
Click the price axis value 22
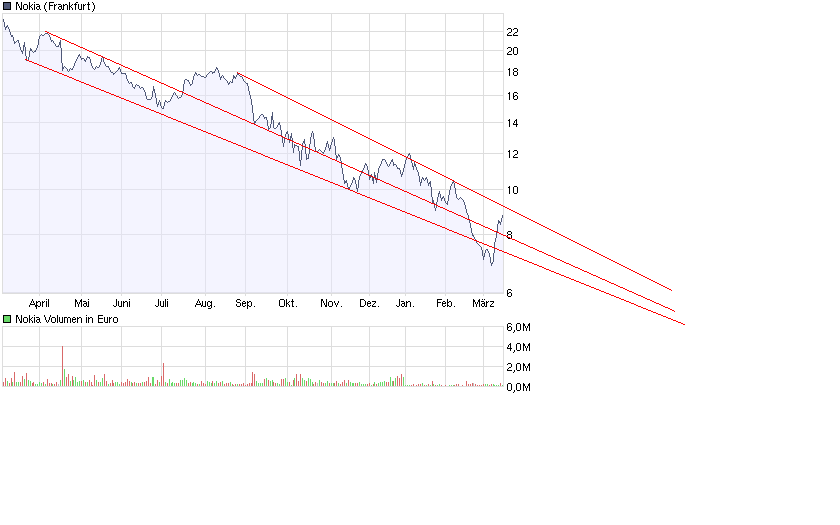pyautogui.click(x=512, y=32)
